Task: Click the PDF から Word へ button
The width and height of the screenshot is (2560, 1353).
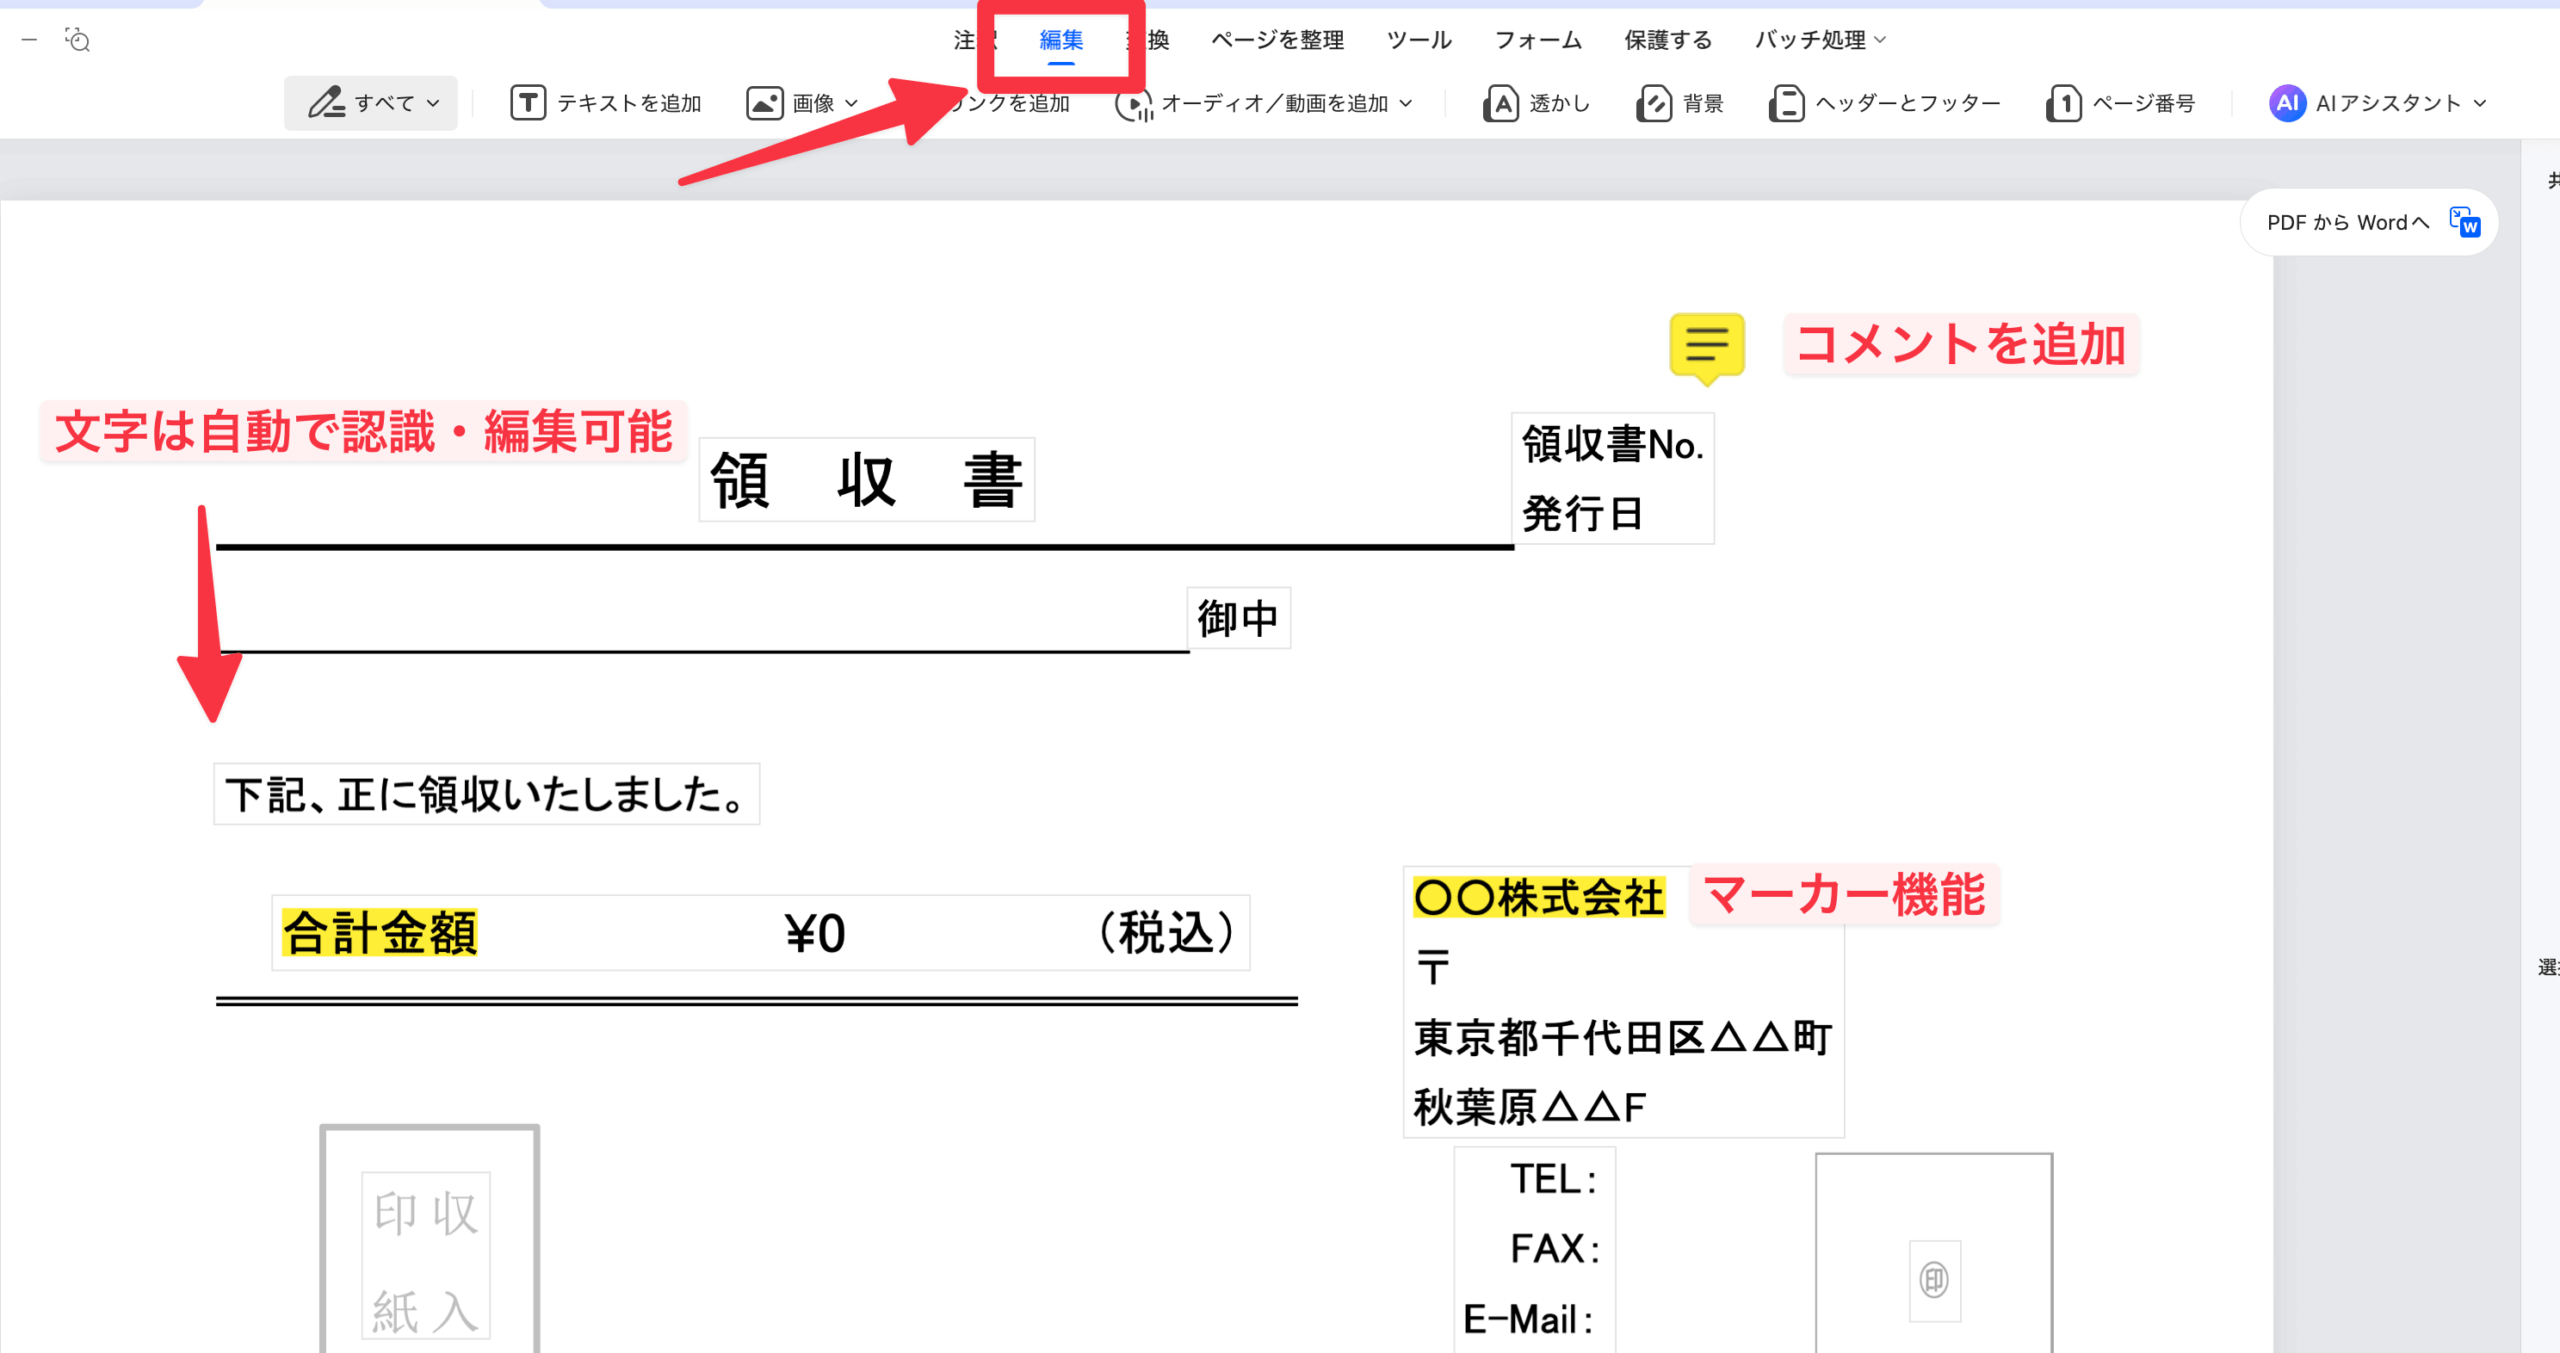Action: pos(2369,222)
